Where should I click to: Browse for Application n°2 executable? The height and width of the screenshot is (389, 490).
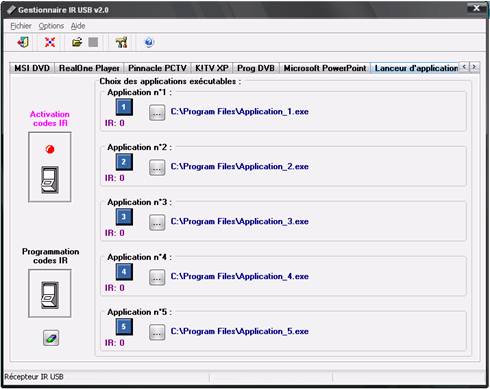157,167
